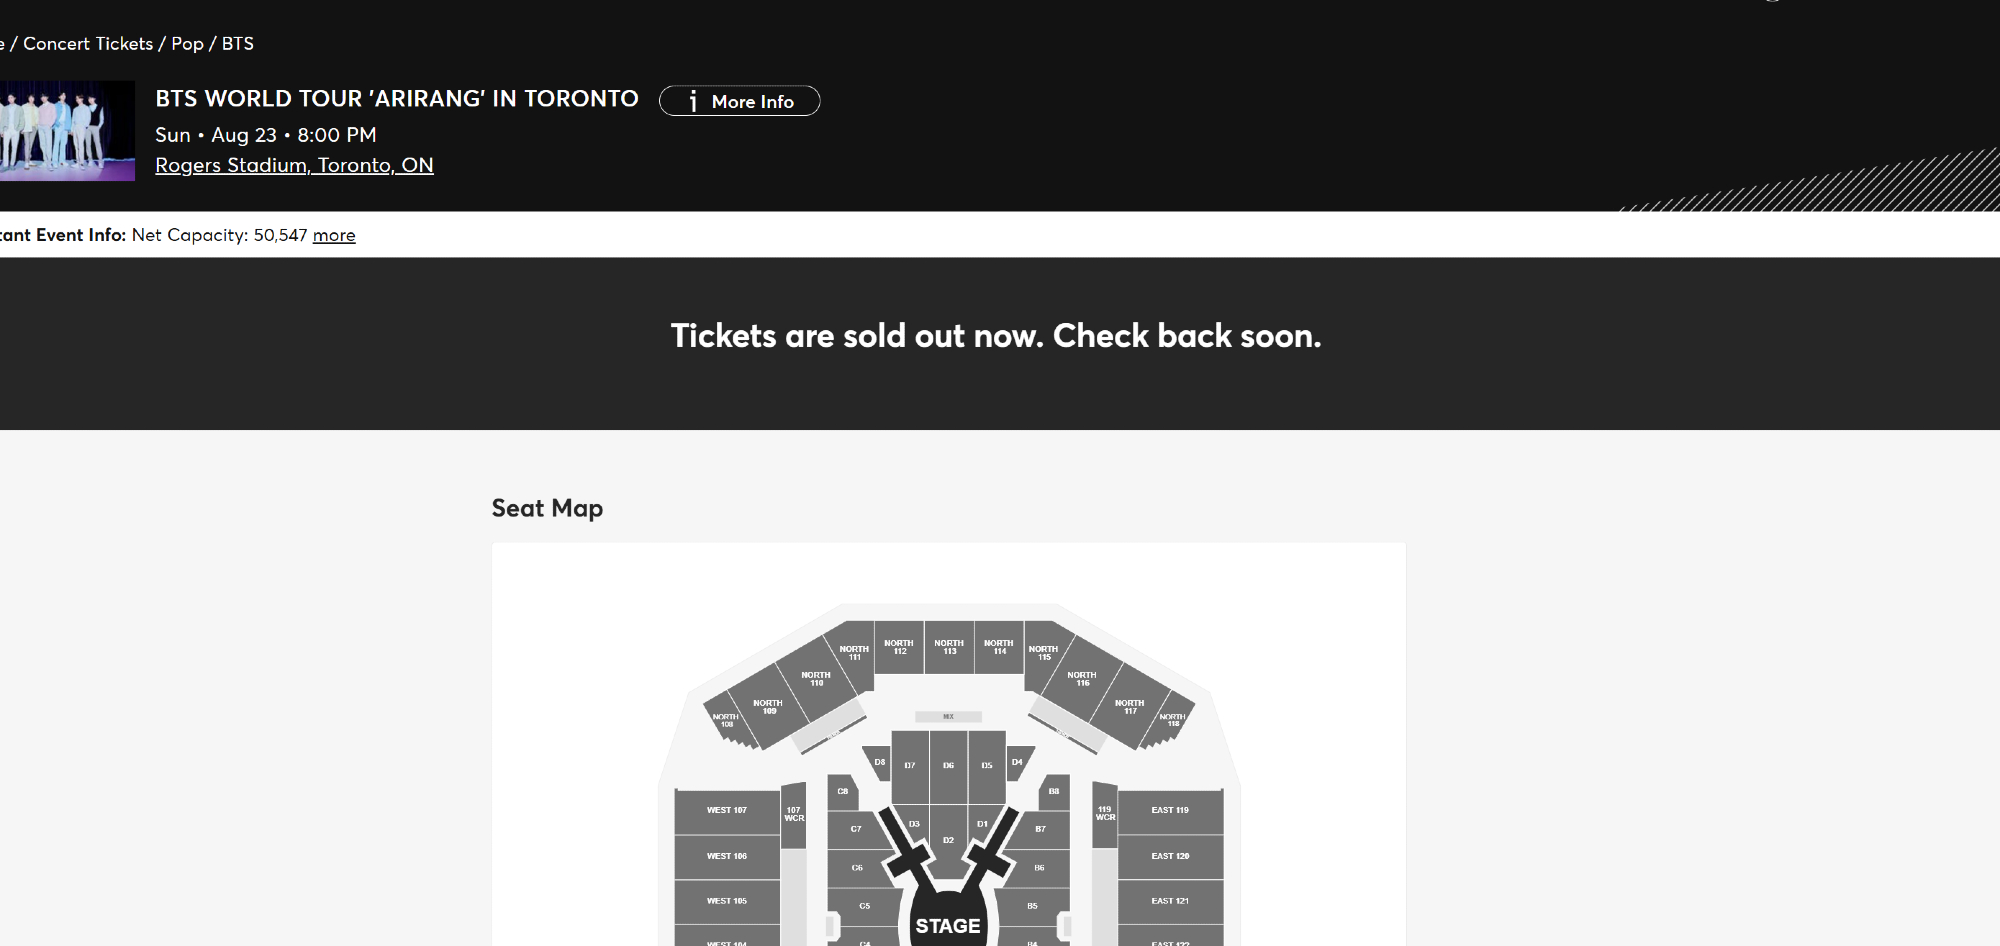Go to Concert Tickets breadcrumb

coord(88,44)
